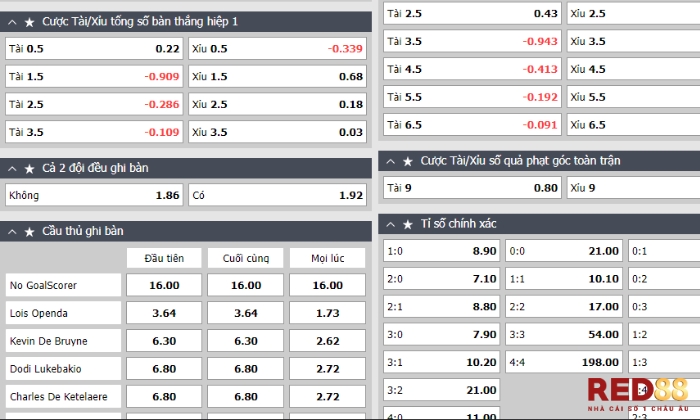Collapse the Cả 2 đội đều ghi bàn section
Viewport: 700px width, 420px height.
12,169
